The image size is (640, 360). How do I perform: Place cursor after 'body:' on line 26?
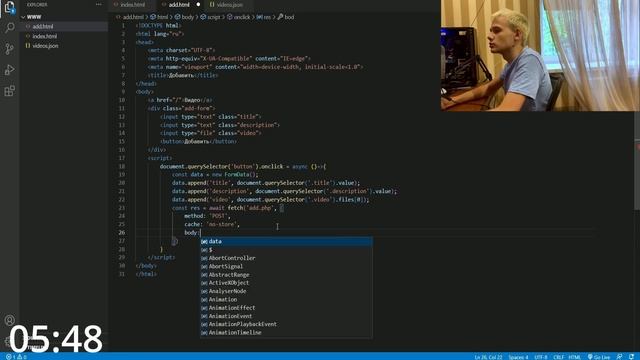(x=200, y=233)
